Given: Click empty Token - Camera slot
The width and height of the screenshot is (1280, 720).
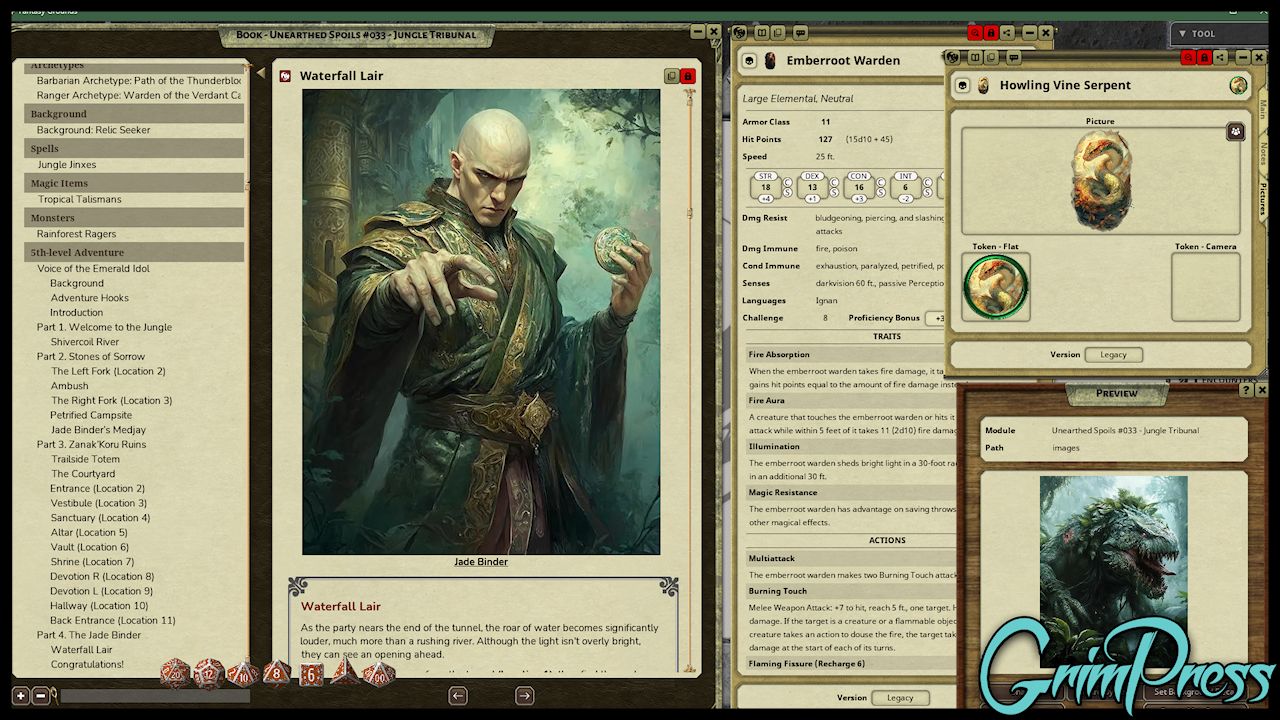Looking at the screenshot, I should pos(1206,287).
